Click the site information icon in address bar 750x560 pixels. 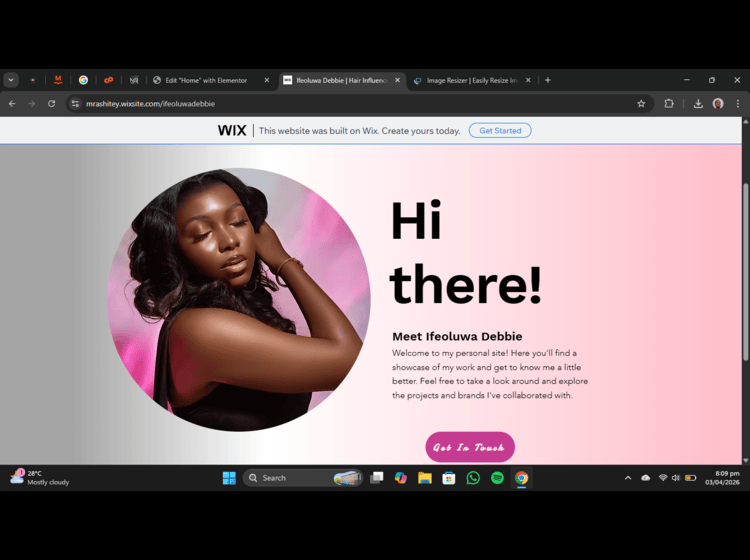click(x=75, y=103)
